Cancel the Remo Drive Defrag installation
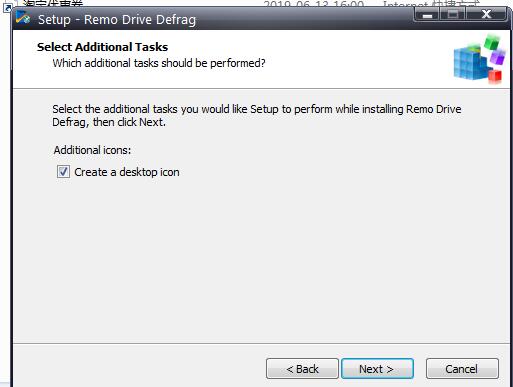Viewport: 513px width, 387px height. pos(462,369)
